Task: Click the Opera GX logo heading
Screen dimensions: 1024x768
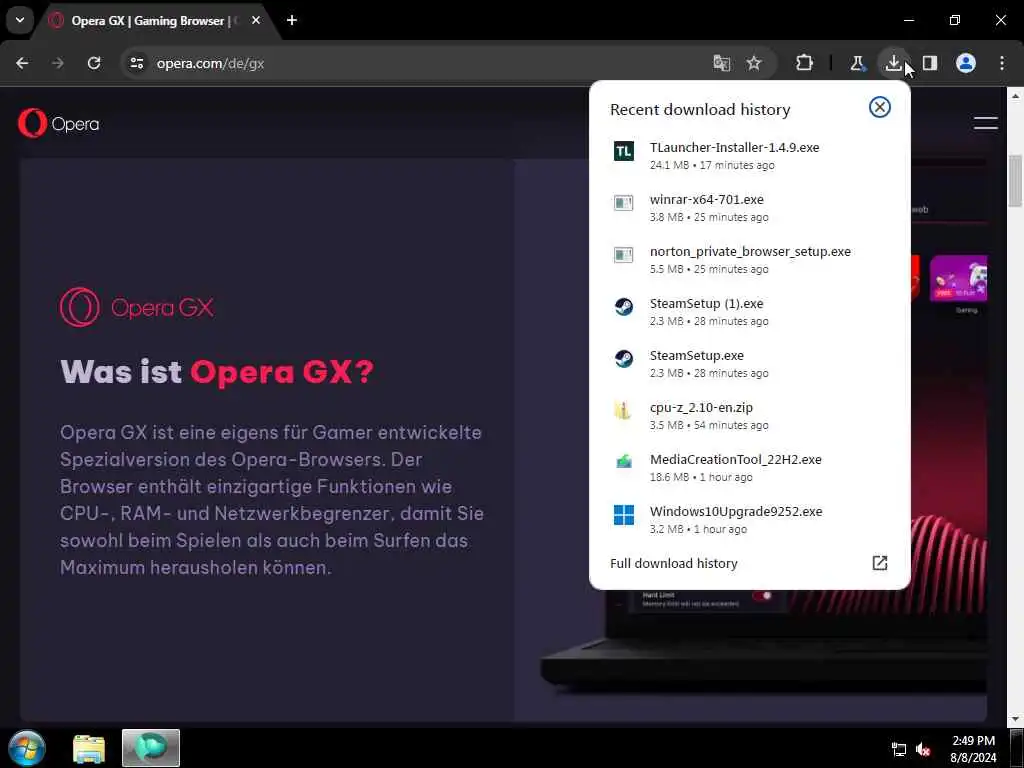Action: (x=136, y=307)
